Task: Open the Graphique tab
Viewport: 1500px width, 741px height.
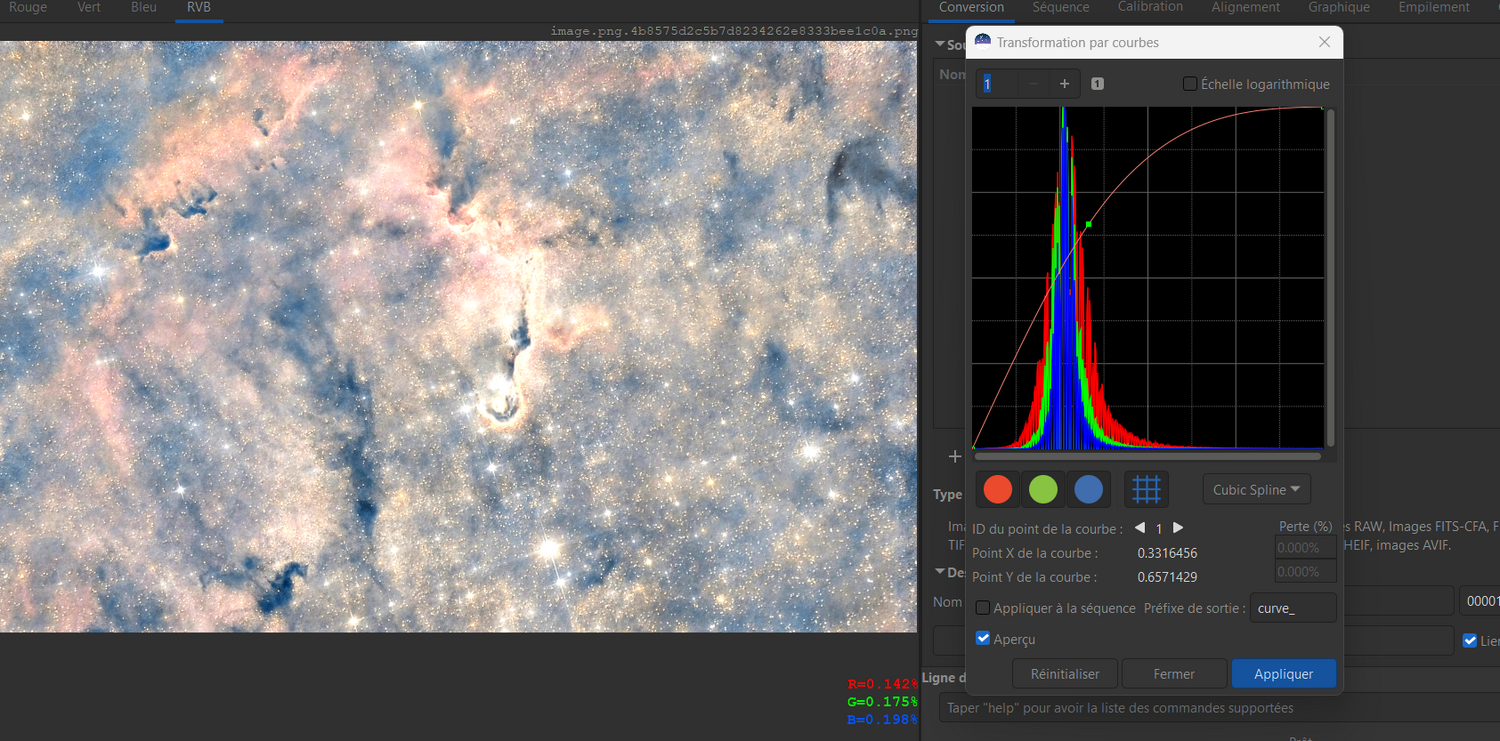Action: coord(1339,8)
